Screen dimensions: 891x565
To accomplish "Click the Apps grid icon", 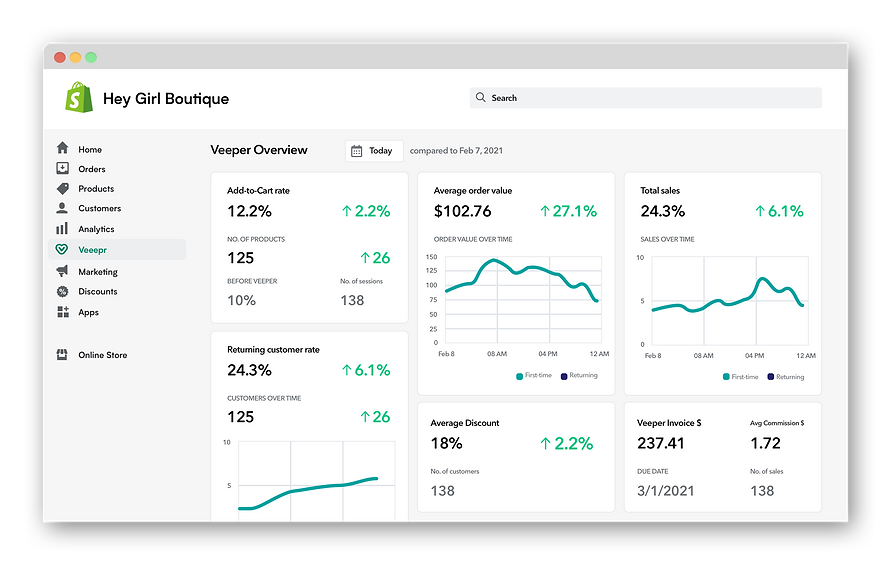I will pos(63,311).
